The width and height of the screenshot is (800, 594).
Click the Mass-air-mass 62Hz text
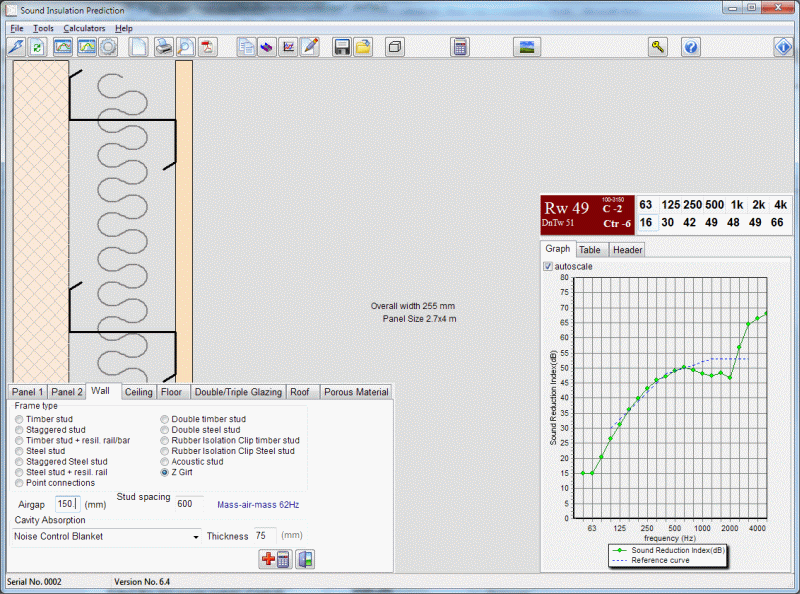(x=258, y=505)
